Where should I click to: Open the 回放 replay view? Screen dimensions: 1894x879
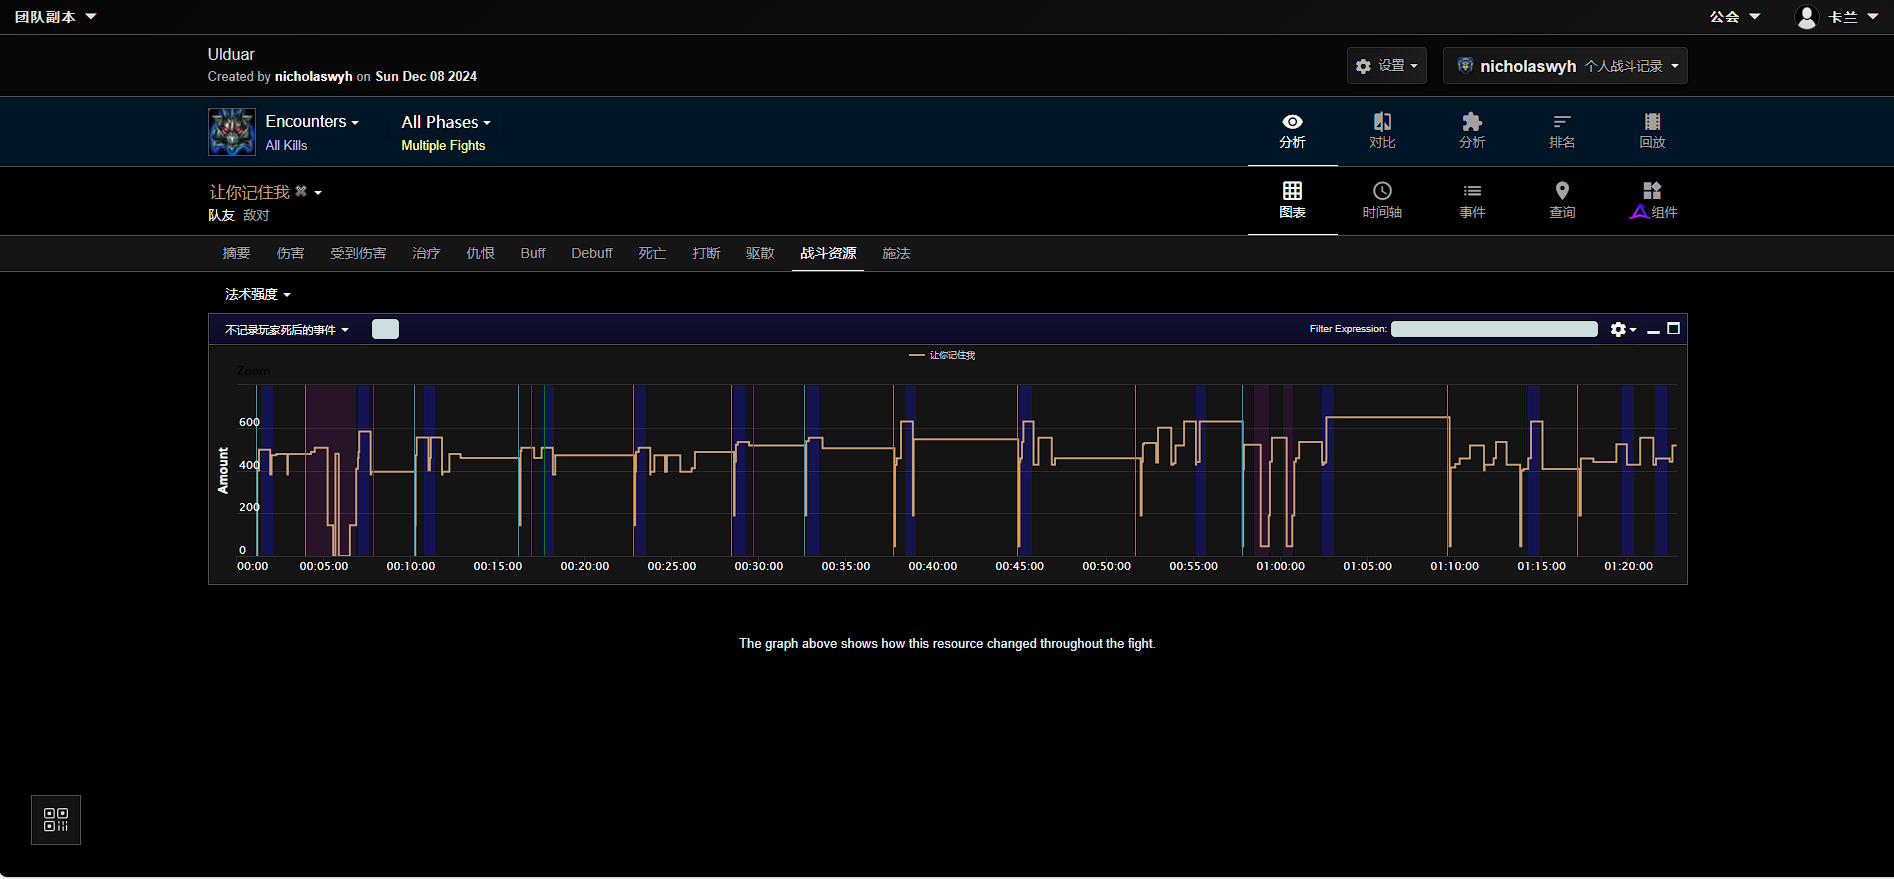coord(1653,131)
